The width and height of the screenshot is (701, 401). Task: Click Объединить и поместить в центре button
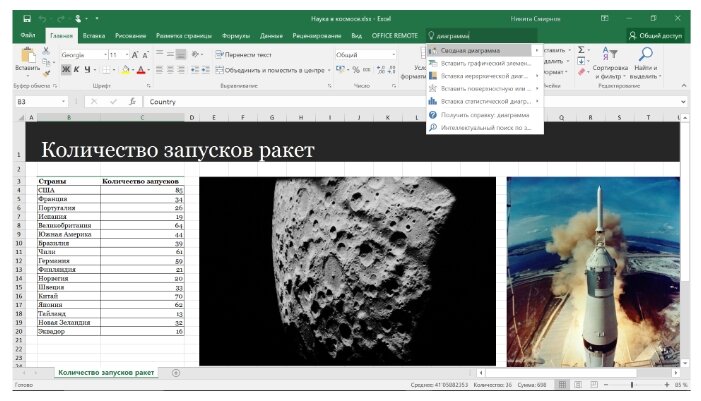coord(270,70)
